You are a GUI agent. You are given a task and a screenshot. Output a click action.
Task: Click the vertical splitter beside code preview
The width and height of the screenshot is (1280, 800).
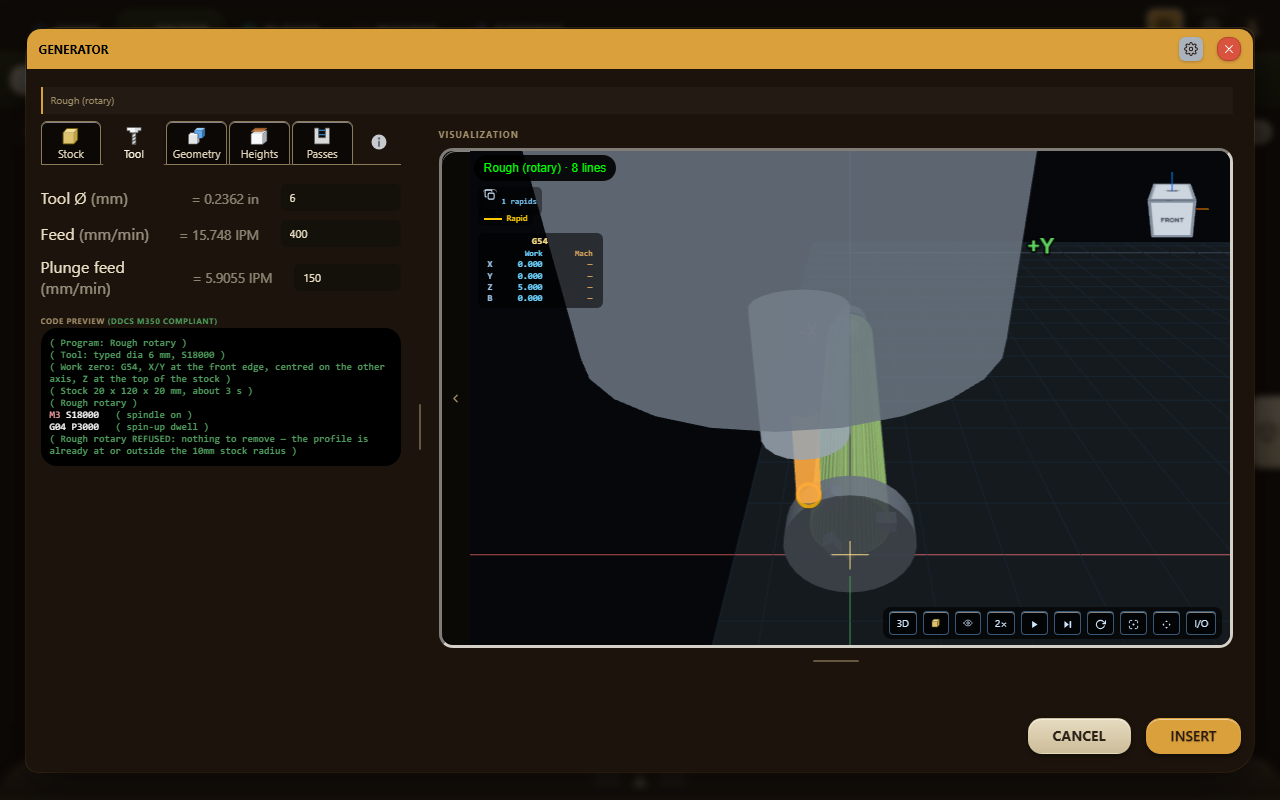click(420, 427)
